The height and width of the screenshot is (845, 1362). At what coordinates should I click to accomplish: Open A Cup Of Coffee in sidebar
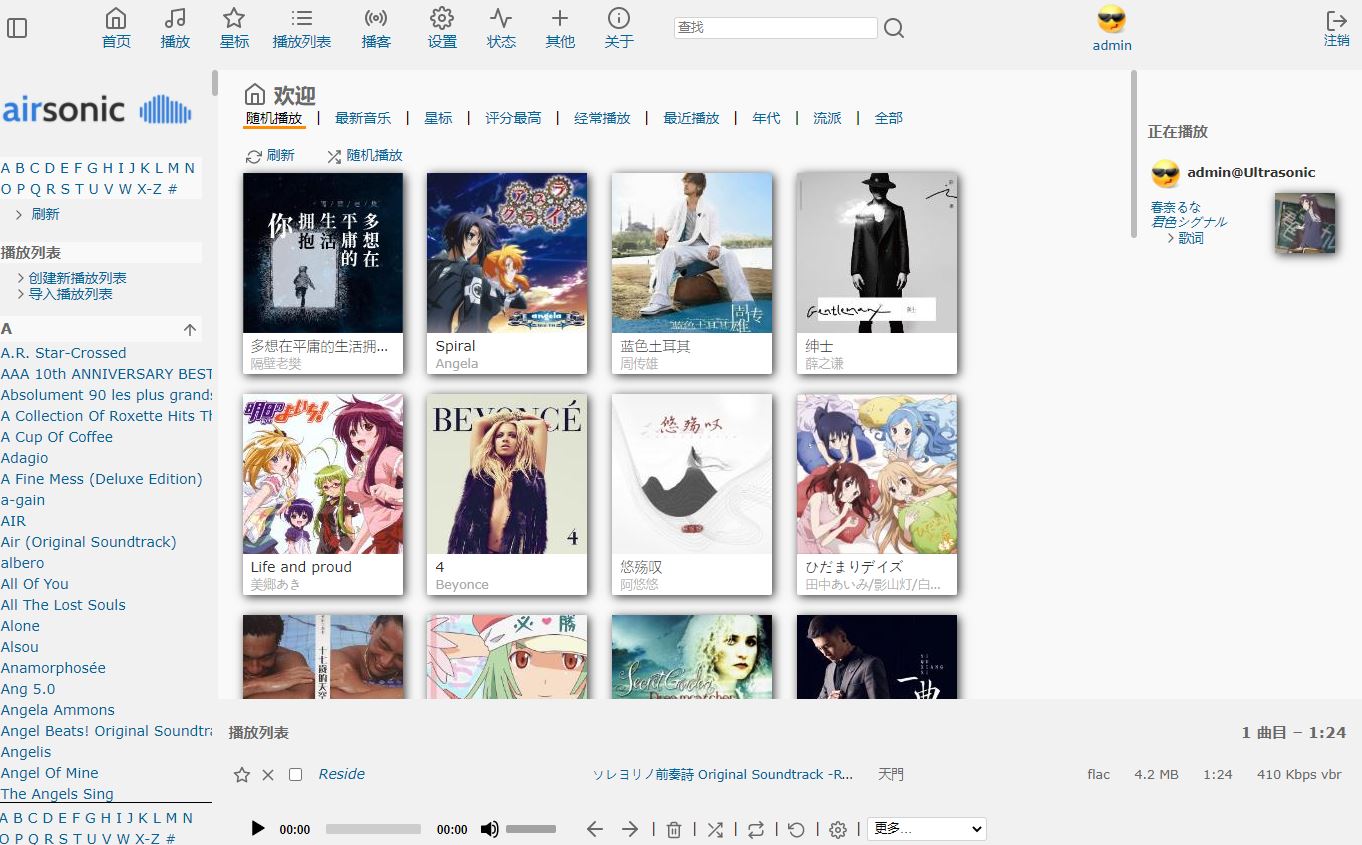[57, 437]
